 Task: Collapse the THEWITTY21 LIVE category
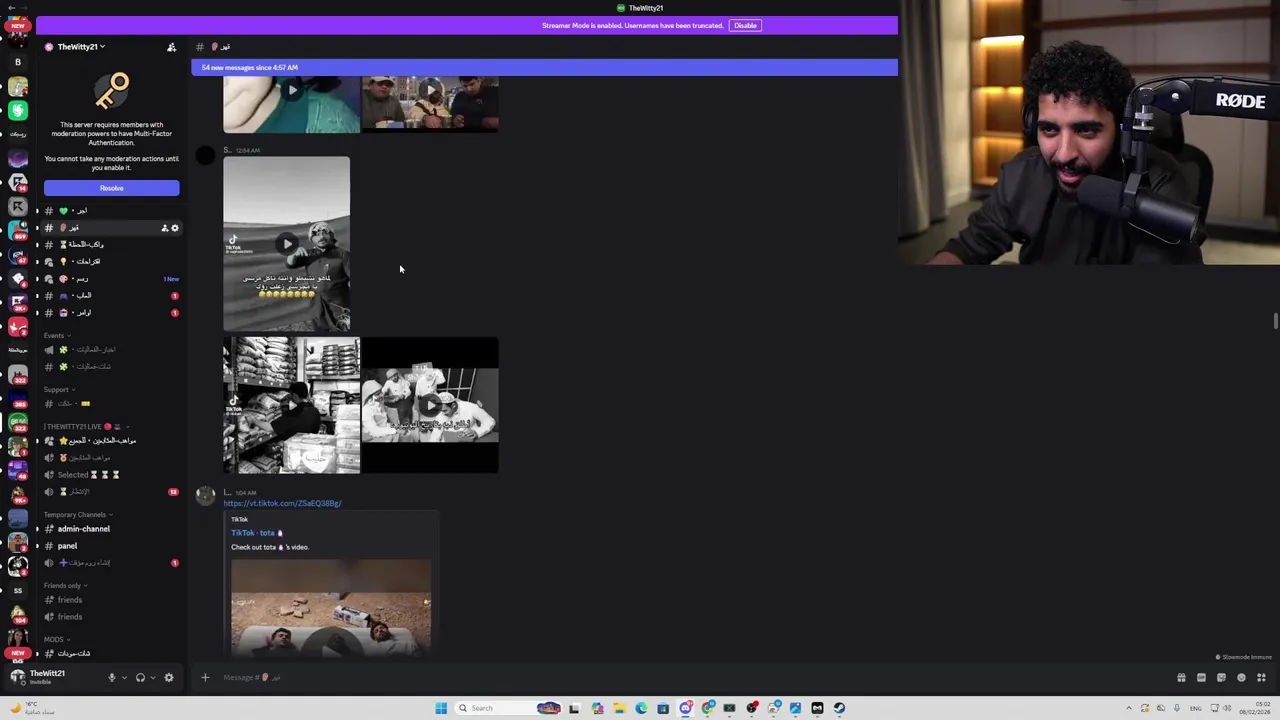[x=86, y=427]
